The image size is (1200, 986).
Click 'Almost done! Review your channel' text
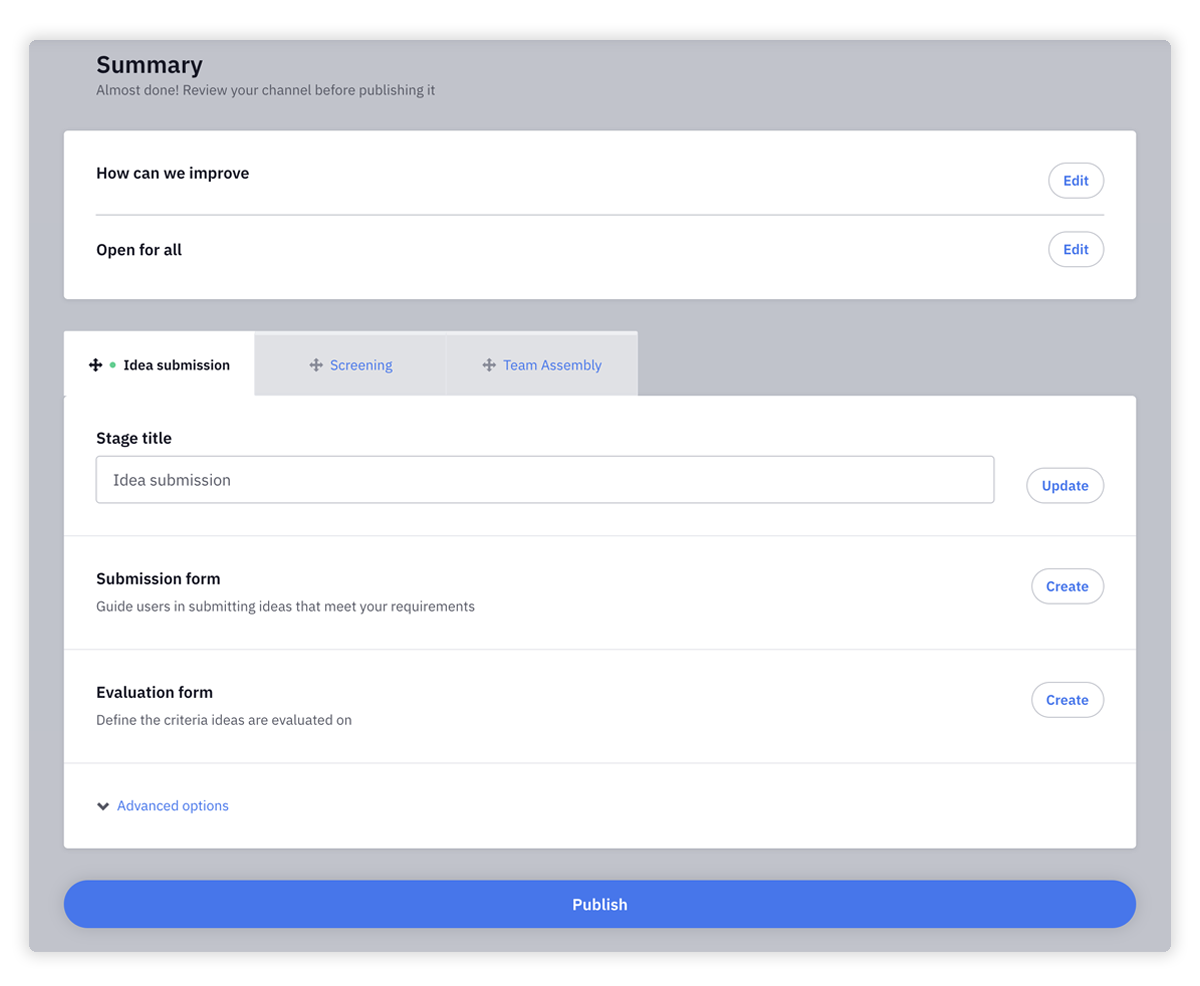[x=265, y=90]
